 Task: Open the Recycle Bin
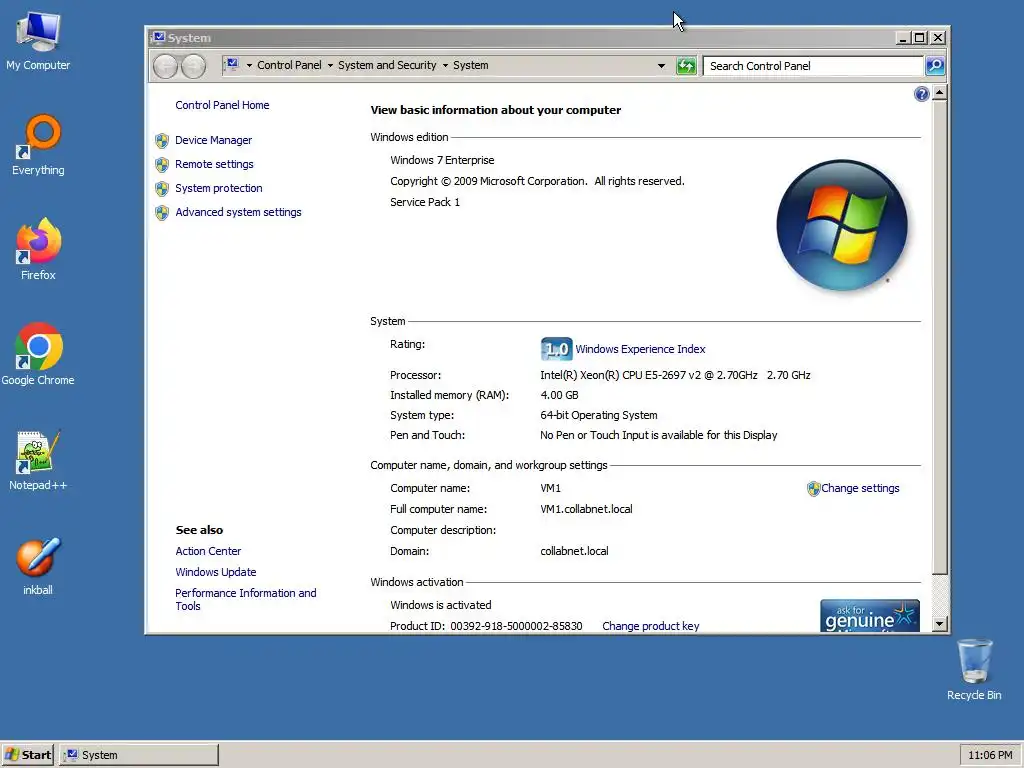974,669
